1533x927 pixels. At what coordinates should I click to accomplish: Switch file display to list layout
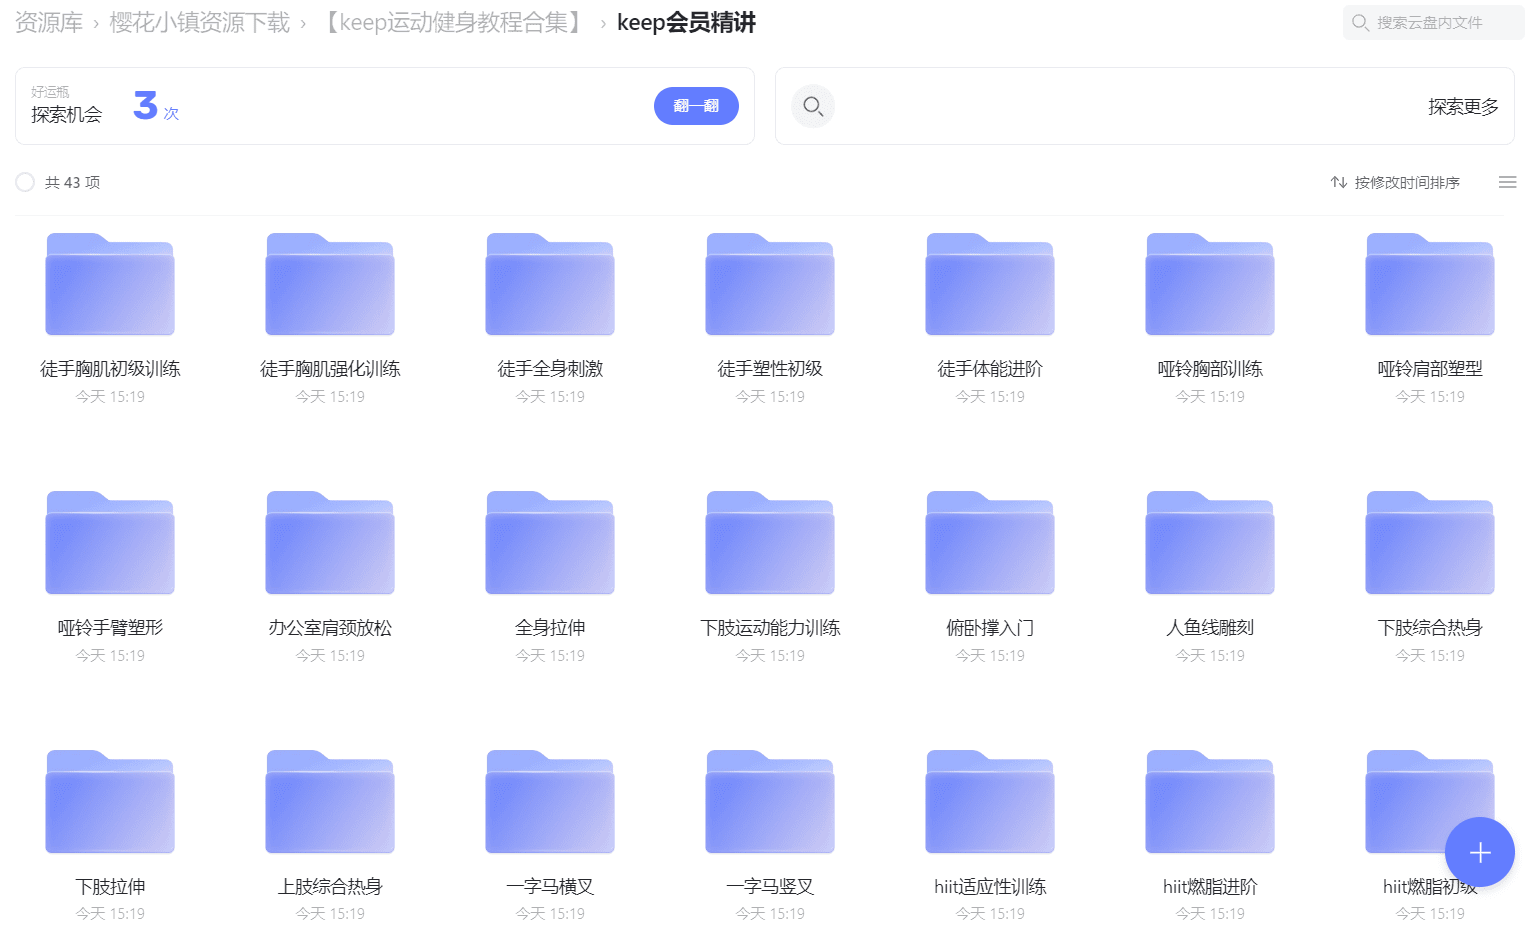(1507, 182)
